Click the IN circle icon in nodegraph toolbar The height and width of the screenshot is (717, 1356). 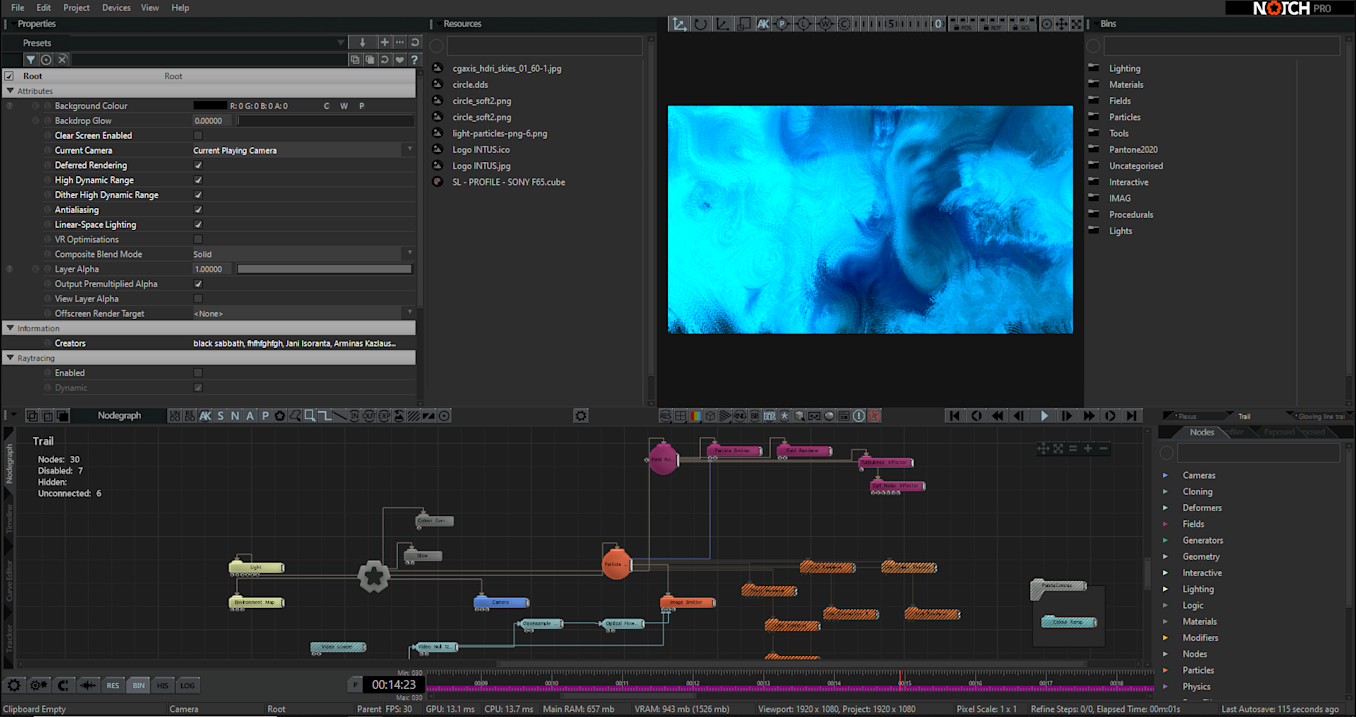pos(354,416)
